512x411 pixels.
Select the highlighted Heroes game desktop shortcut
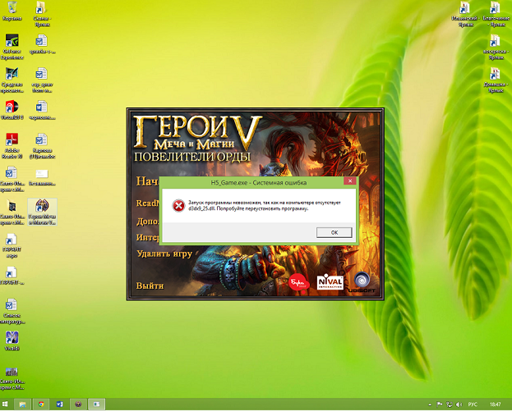pos(42,212)
